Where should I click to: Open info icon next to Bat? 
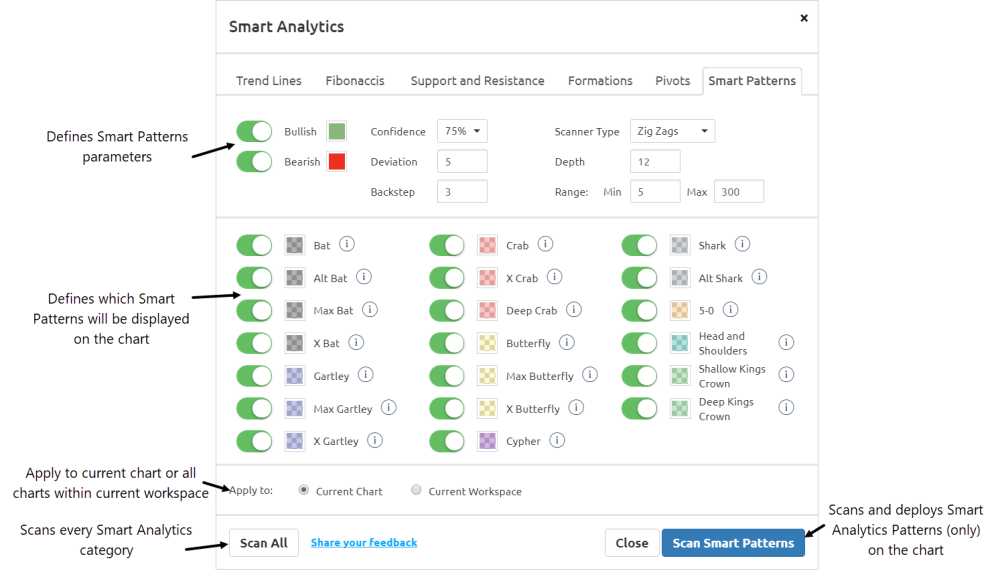point(346,244)
